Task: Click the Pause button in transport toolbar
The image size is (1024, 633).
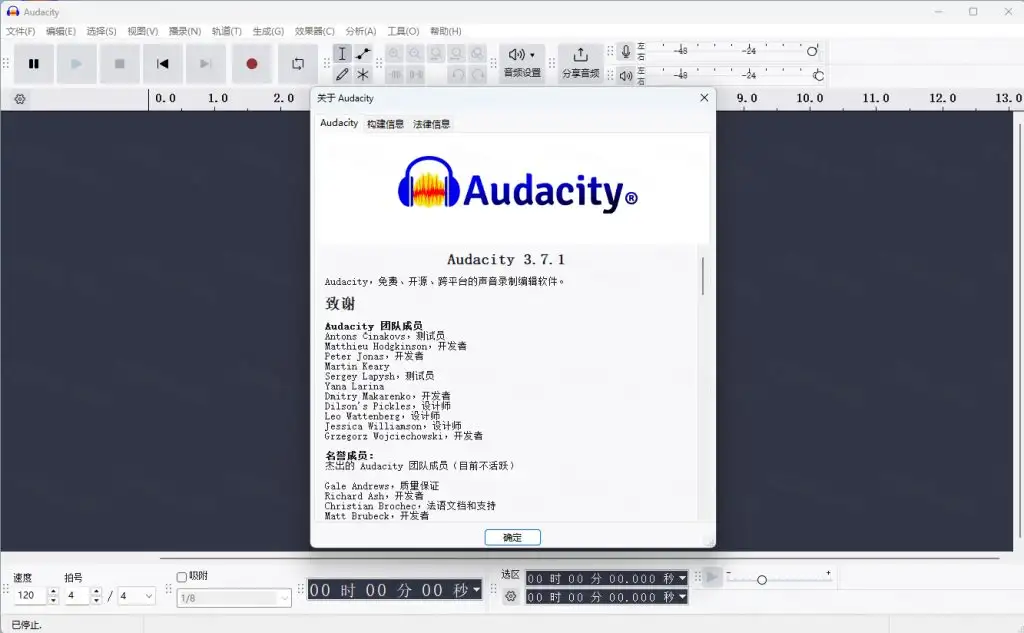Action: [34, 64]
